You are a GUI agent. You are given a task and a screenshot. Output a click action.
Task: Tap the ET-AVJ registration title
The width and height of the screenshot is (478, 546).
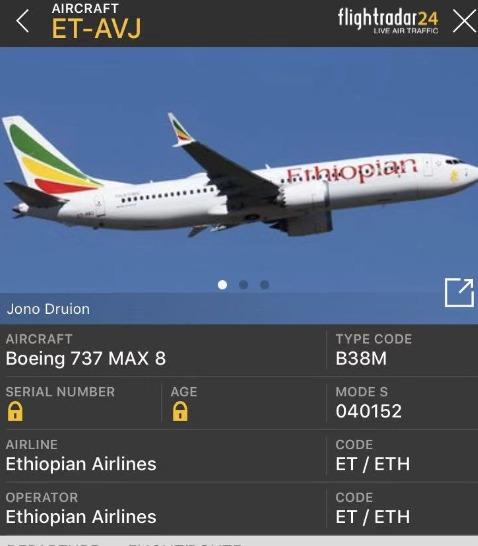click(96, 29)
